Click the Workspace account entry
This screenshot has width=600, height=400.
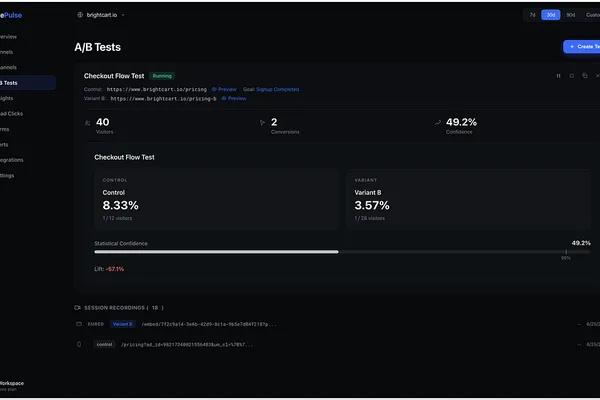tap(12, 386)
